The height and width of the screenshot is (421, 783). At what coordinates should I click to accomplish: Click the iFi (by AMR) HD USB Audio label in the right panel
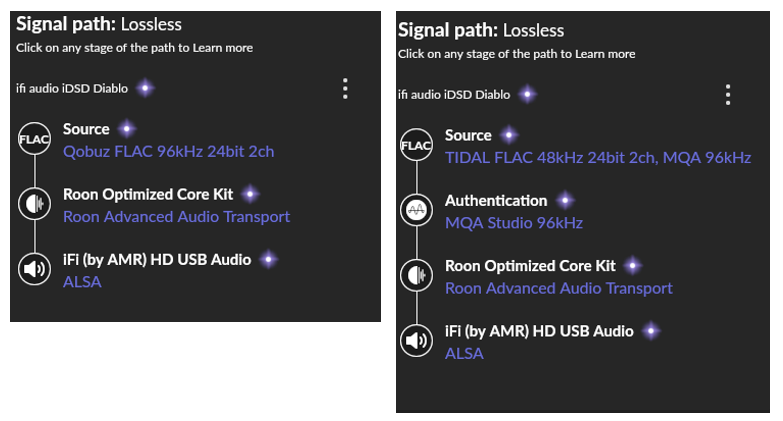tap(539, 331)
